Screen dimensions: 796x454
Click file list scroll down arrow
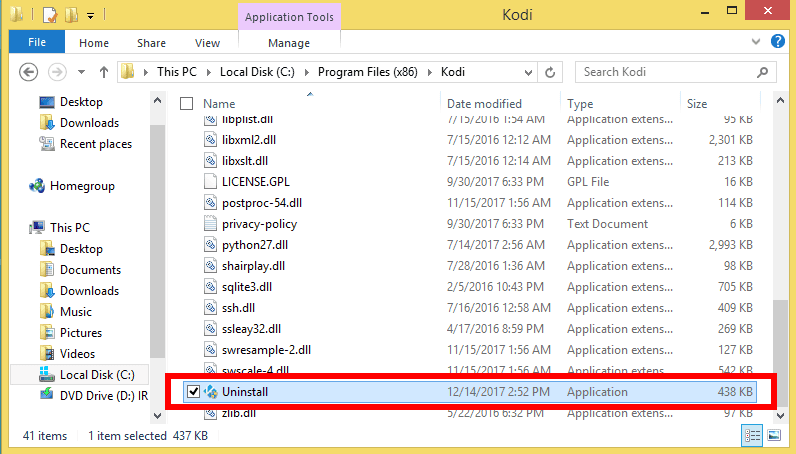click(x=780, y=415)
